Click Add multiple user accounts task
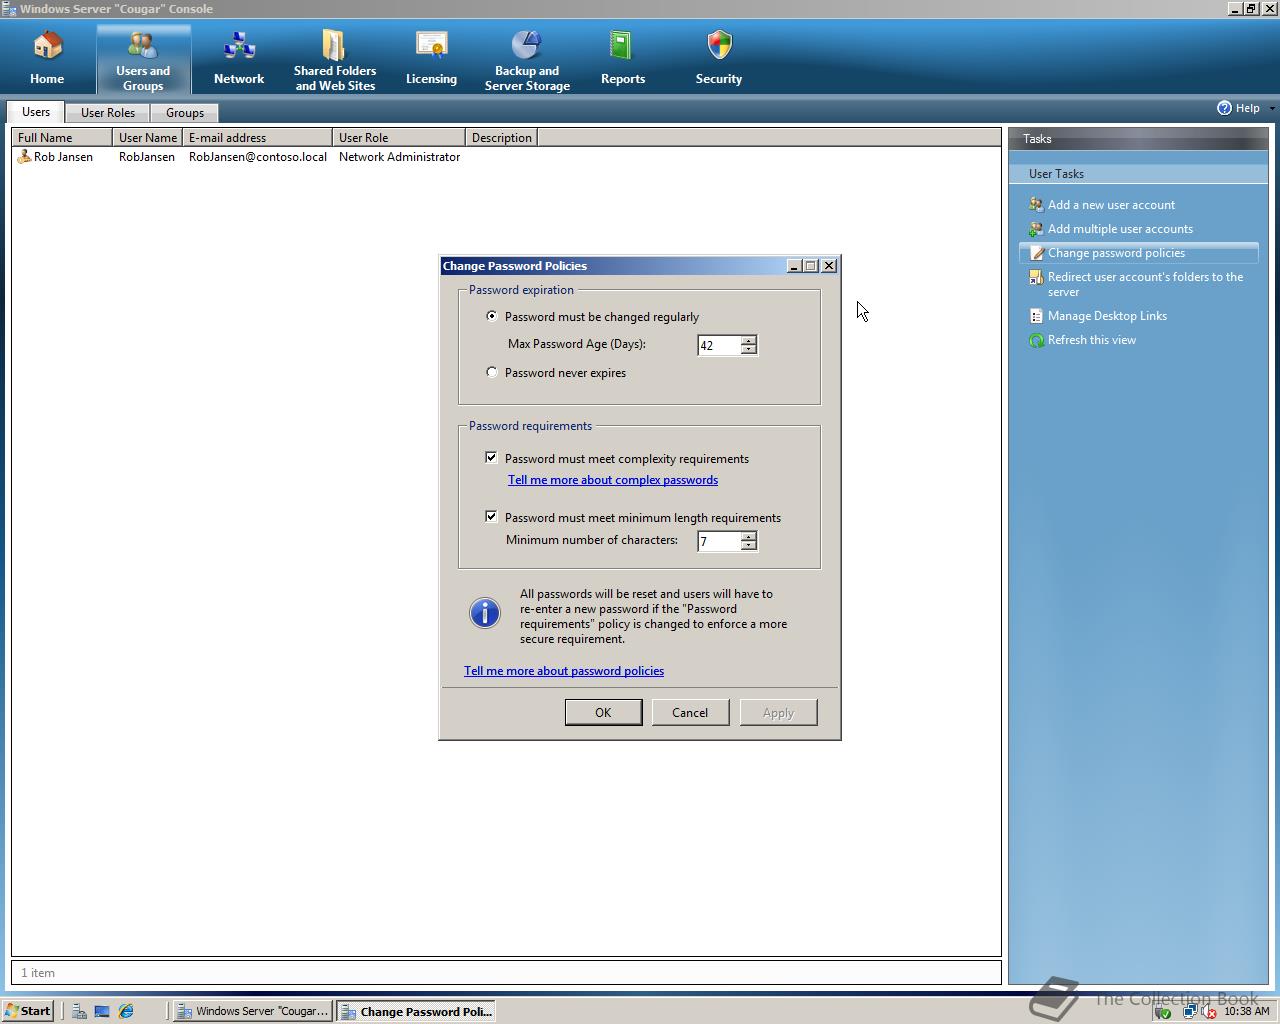 coord(1120,229)
